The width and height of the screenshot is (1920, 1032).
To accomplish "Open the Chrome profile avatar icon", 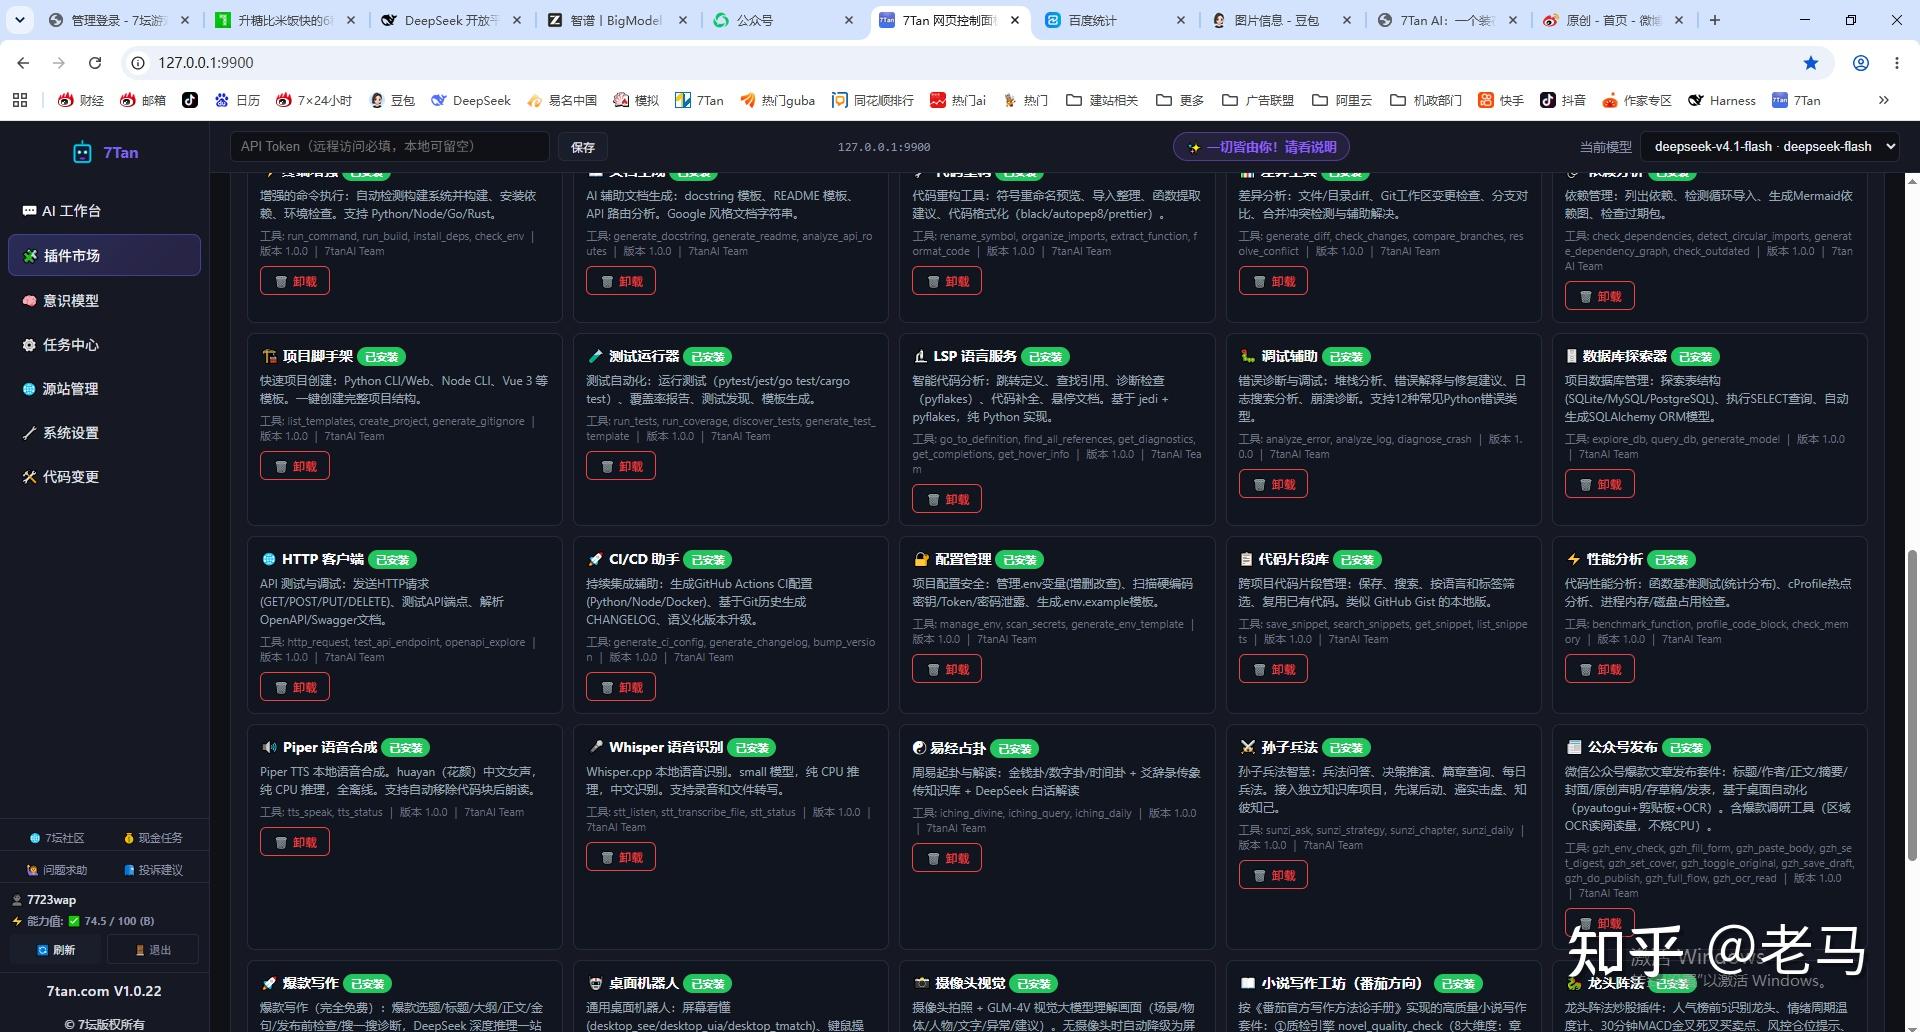I will click(x=1861, y=63).
